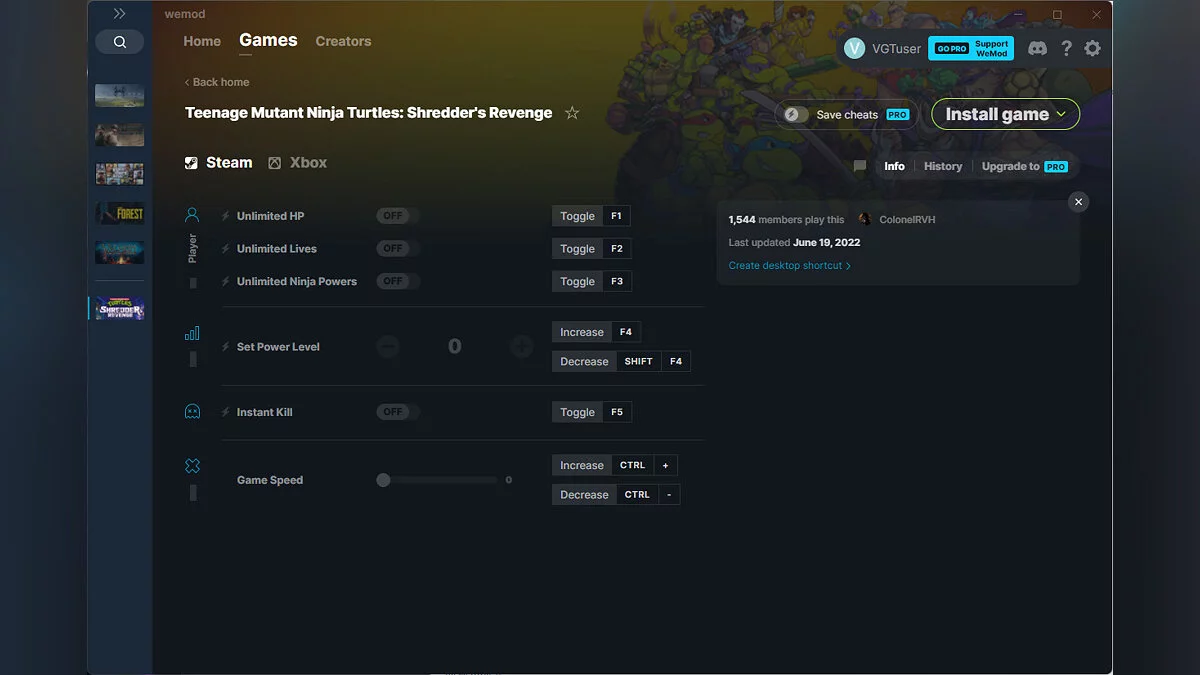Open the settings gear icon
The height and width of the screenshot is (675, 1200).
click(x=1092, y=48)
